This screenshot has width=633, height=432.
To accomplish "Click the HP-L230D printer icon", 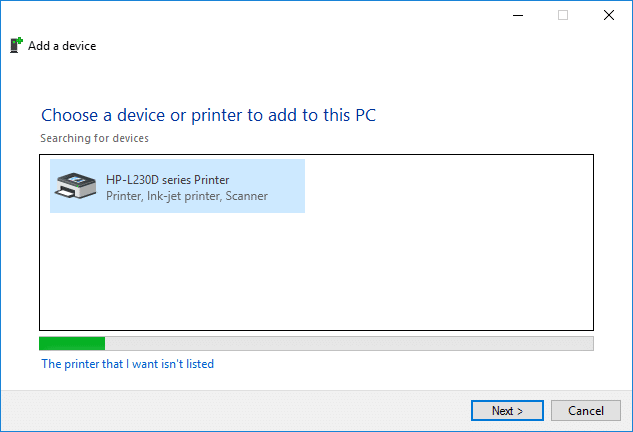I will (74, 186).
